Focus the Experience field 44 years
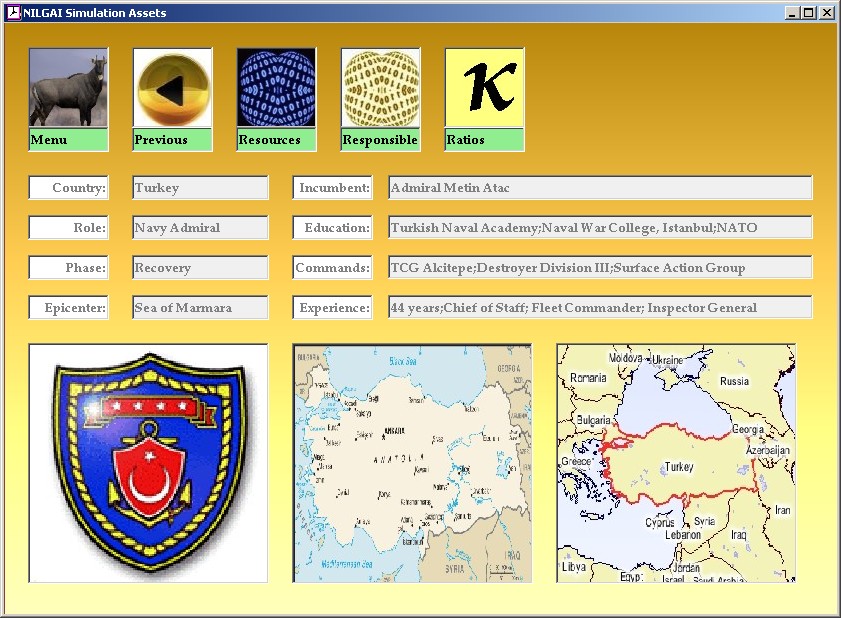This screenshot has height=618, width=841. (600, 308)
